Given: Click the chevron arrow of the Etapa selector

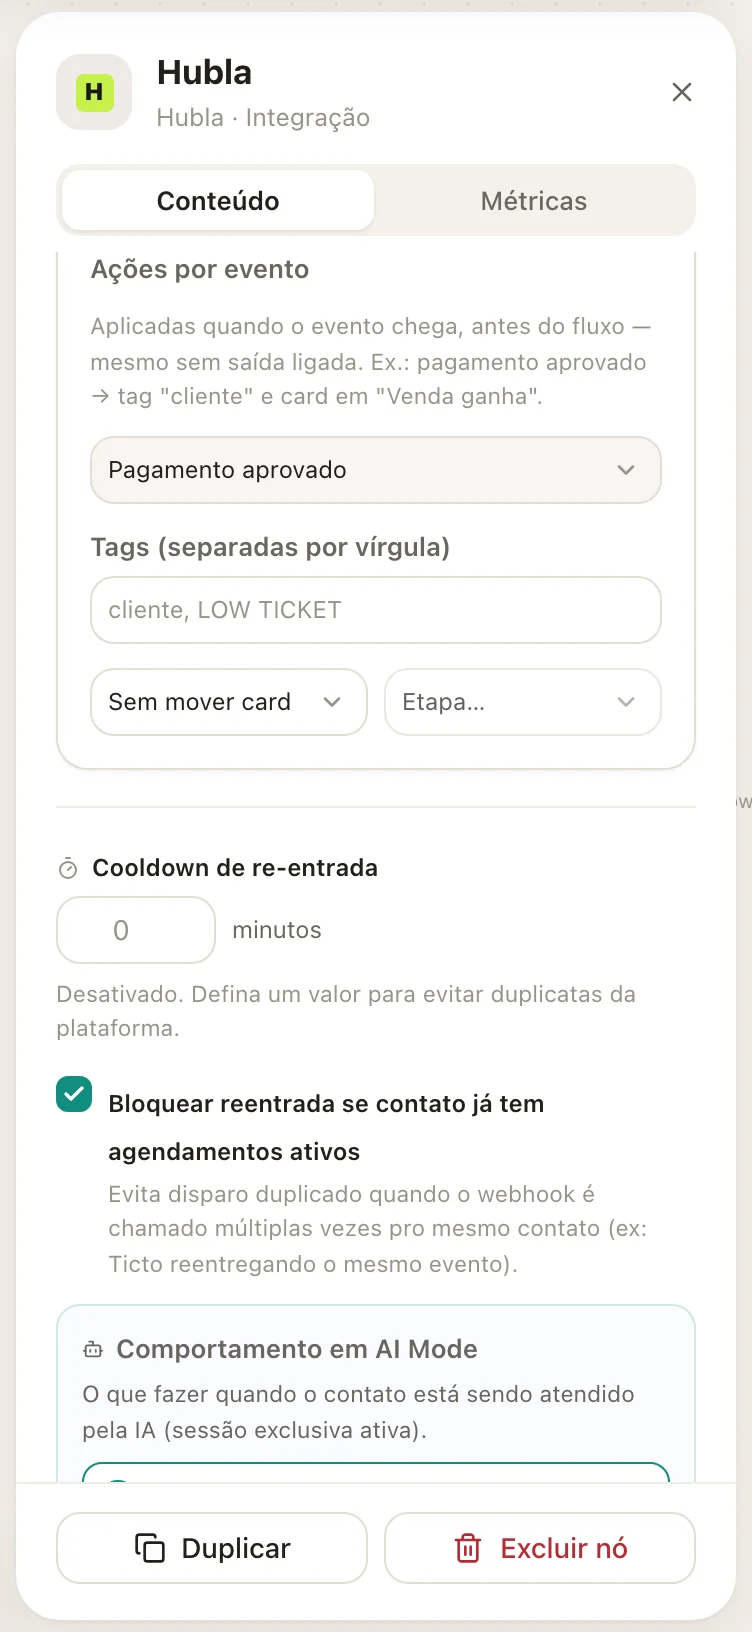Looking at the screenshot, I should (626, 702).
